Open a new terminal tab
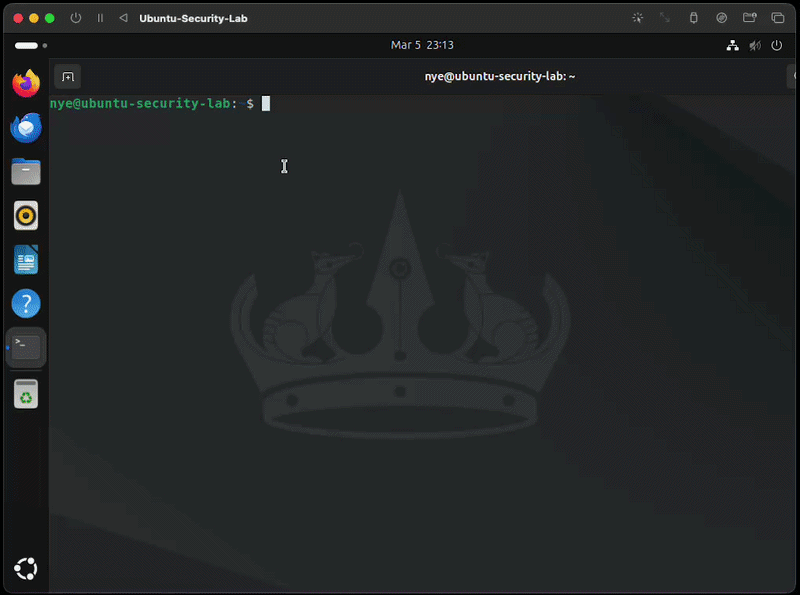 [68, 77]
